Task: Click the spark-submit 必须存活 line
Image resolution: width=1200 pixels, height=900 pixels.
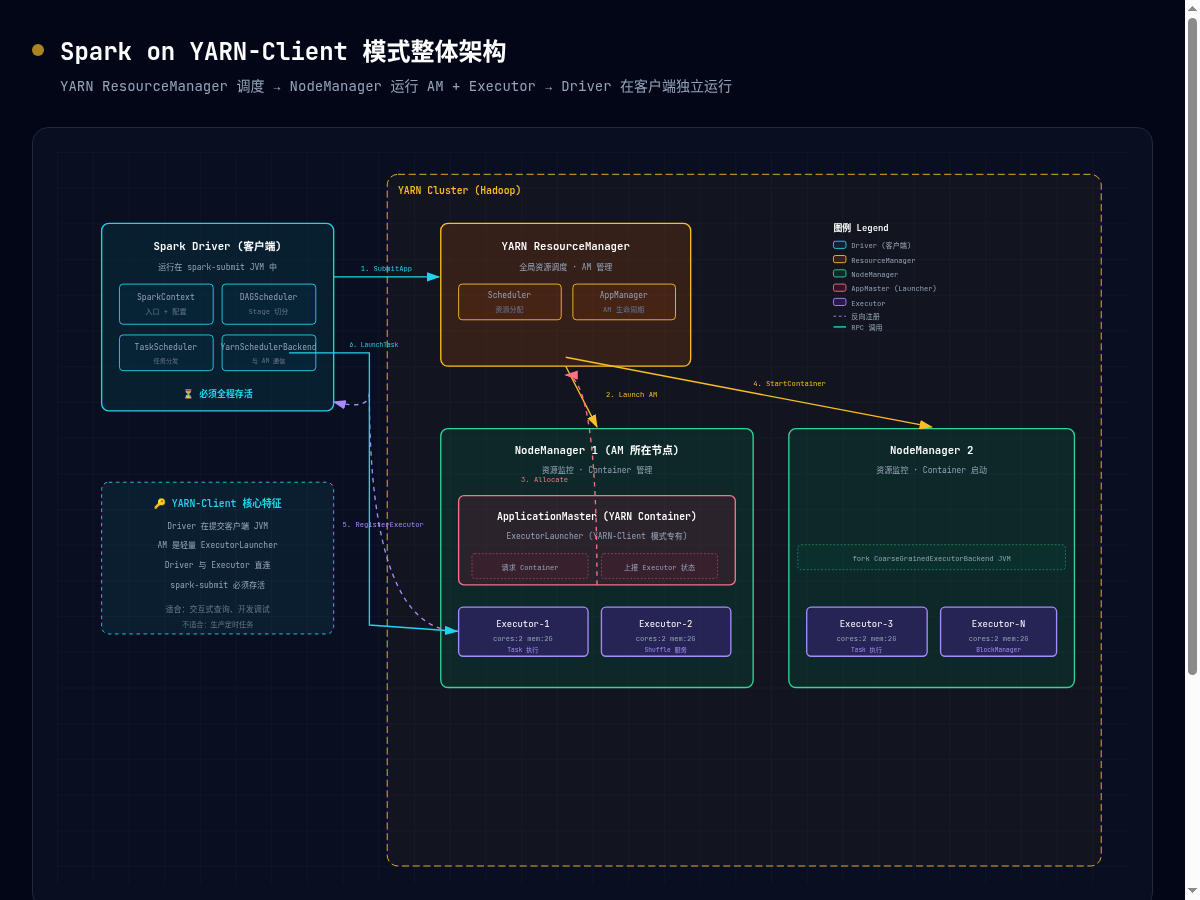Action: (217, 585)
